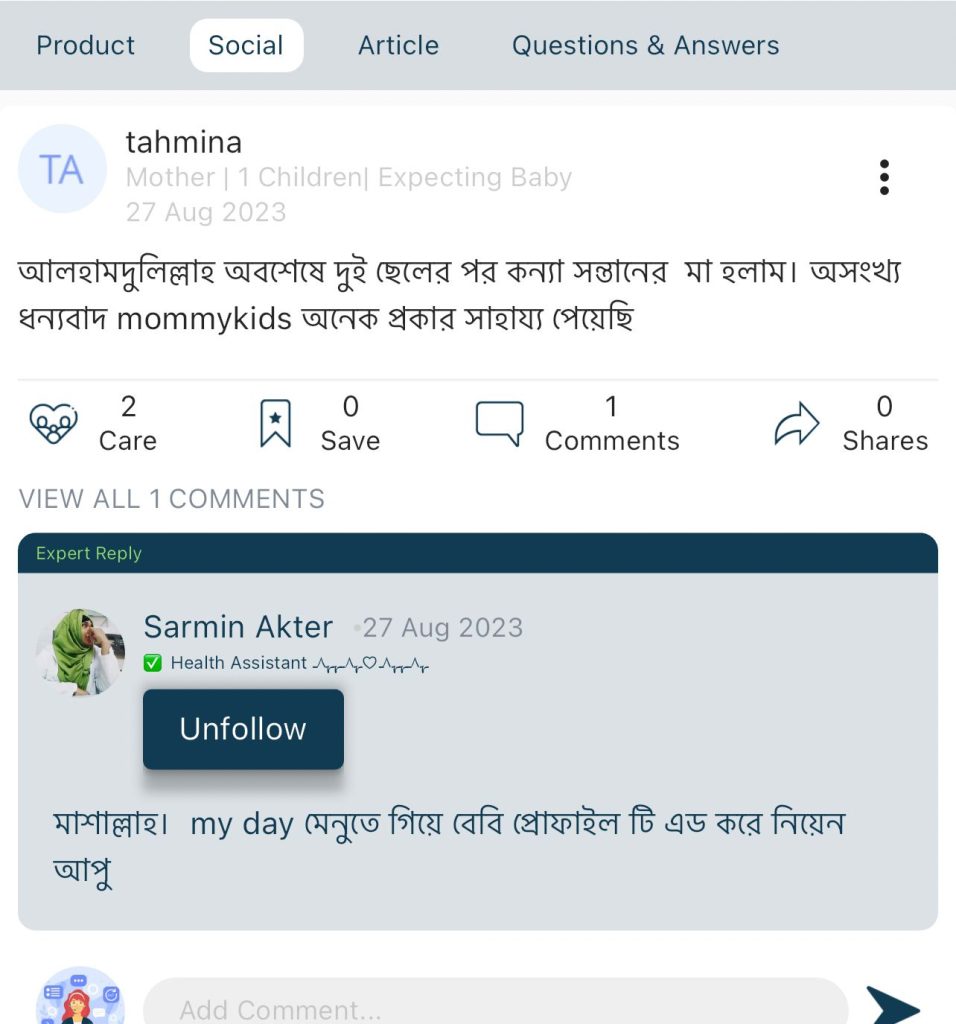Tap your avatar beside the comment box
The image size is (956, 1024).
tap(79, 998)
